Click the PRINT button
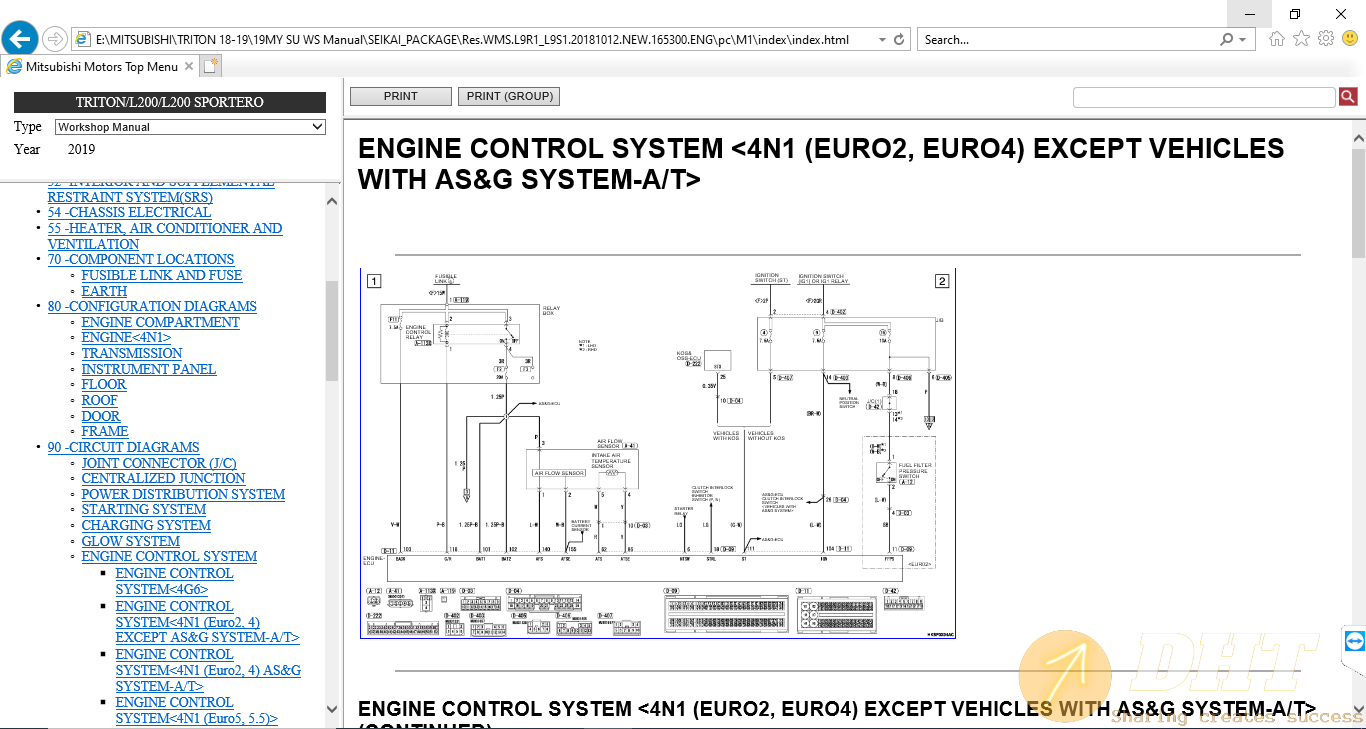This screenshot has height=729, width=1366. pos(400,96)
